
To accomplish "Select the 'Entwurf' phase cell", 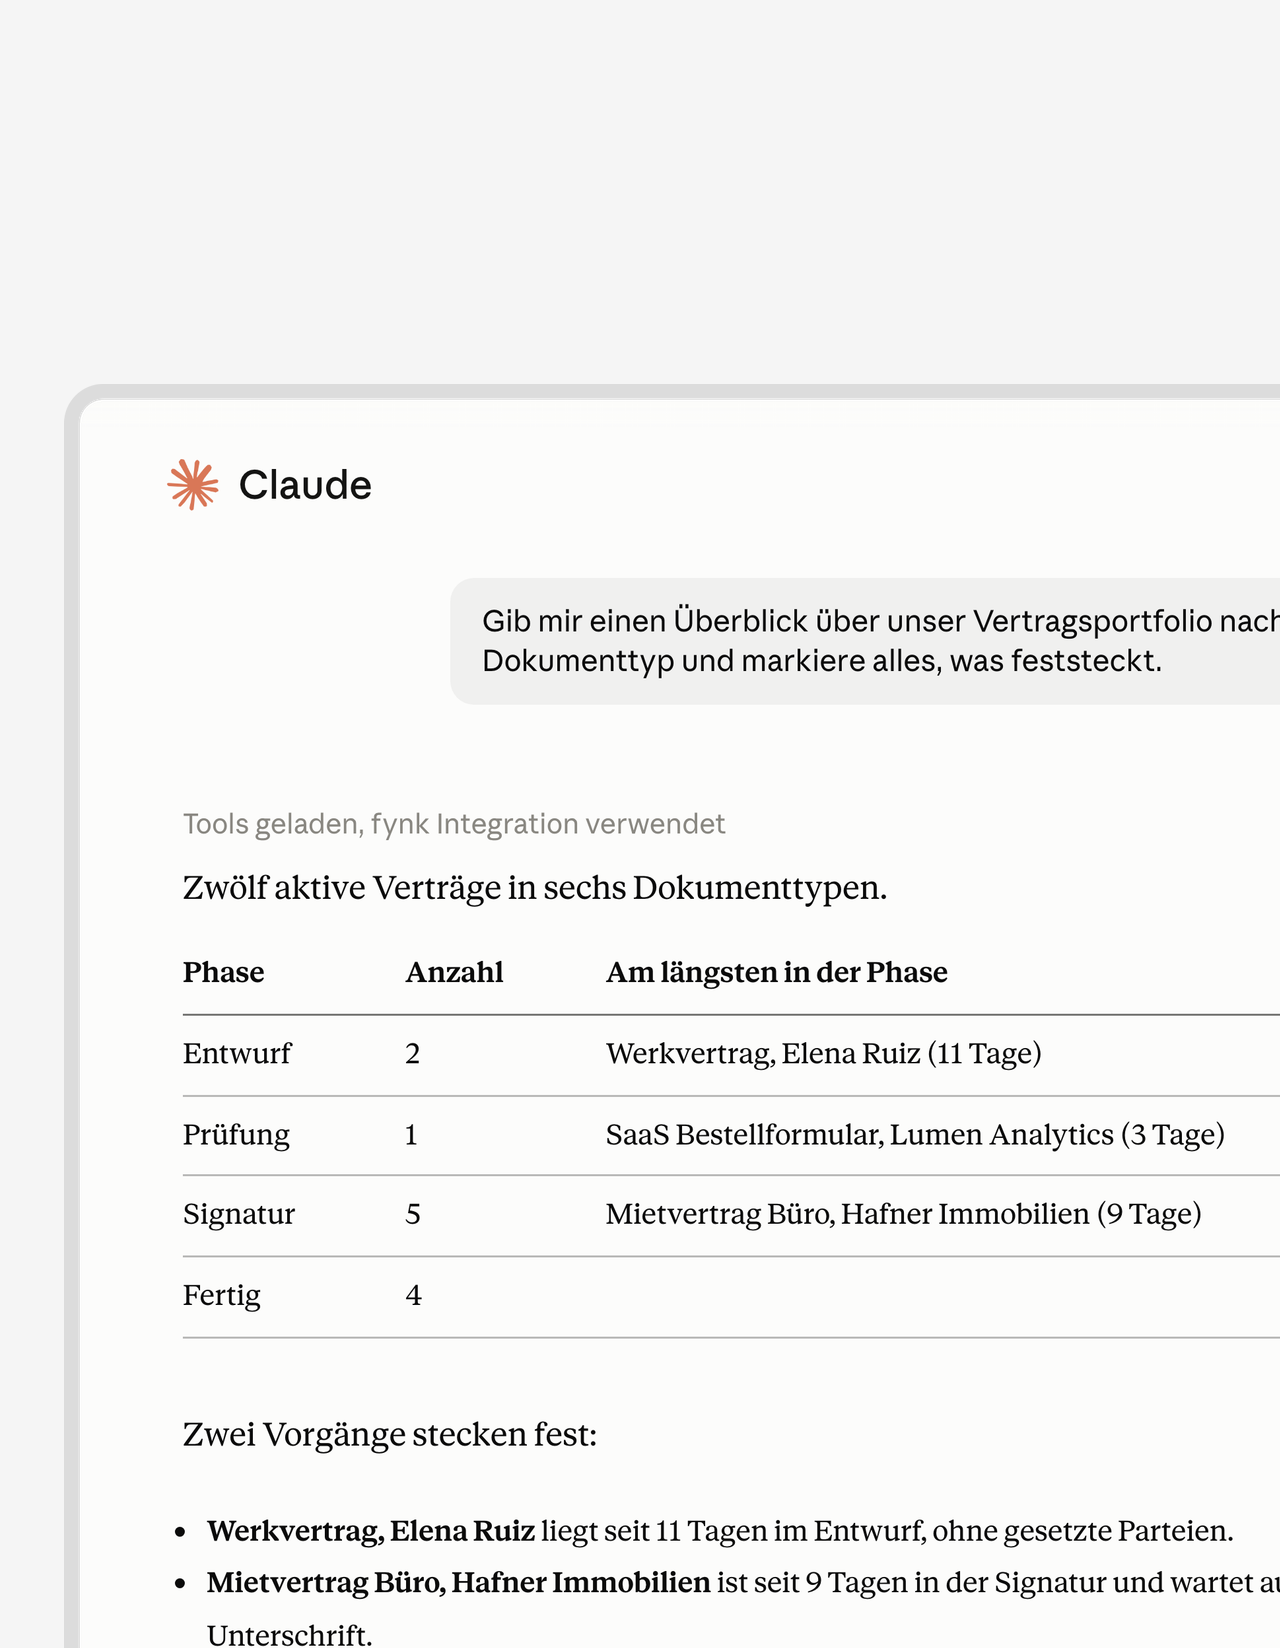I will pyautogui.click(x=237, y=1053).
